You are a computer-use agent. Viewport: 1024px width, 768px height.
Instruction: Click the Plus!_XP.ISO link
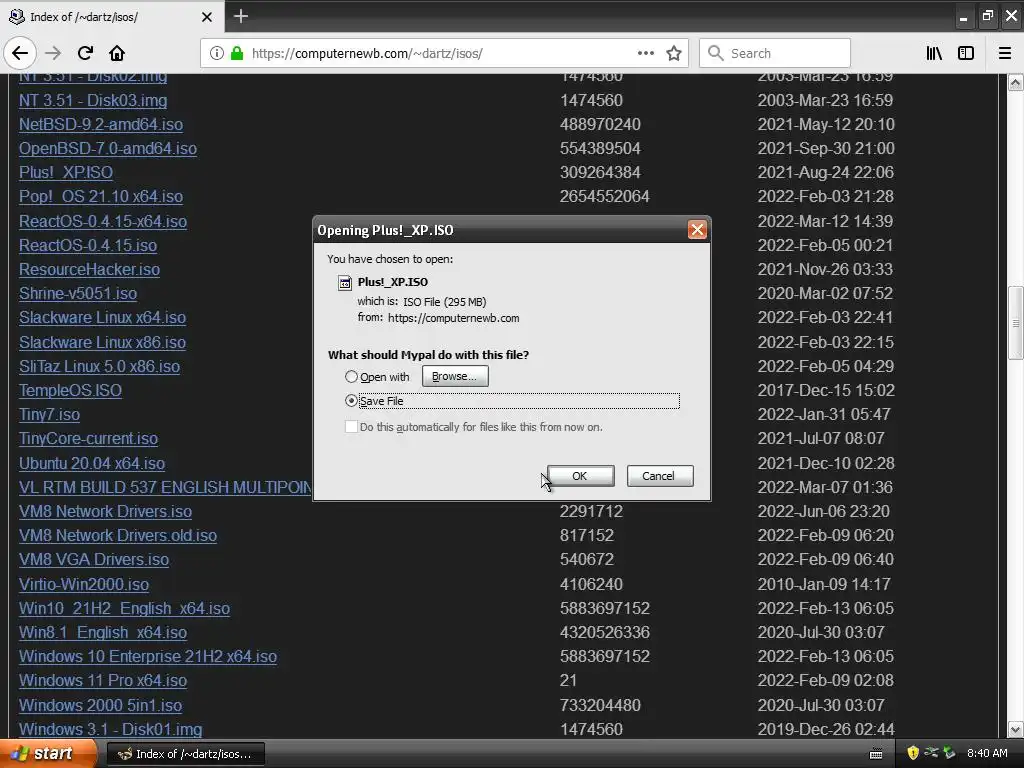point(66,172)
